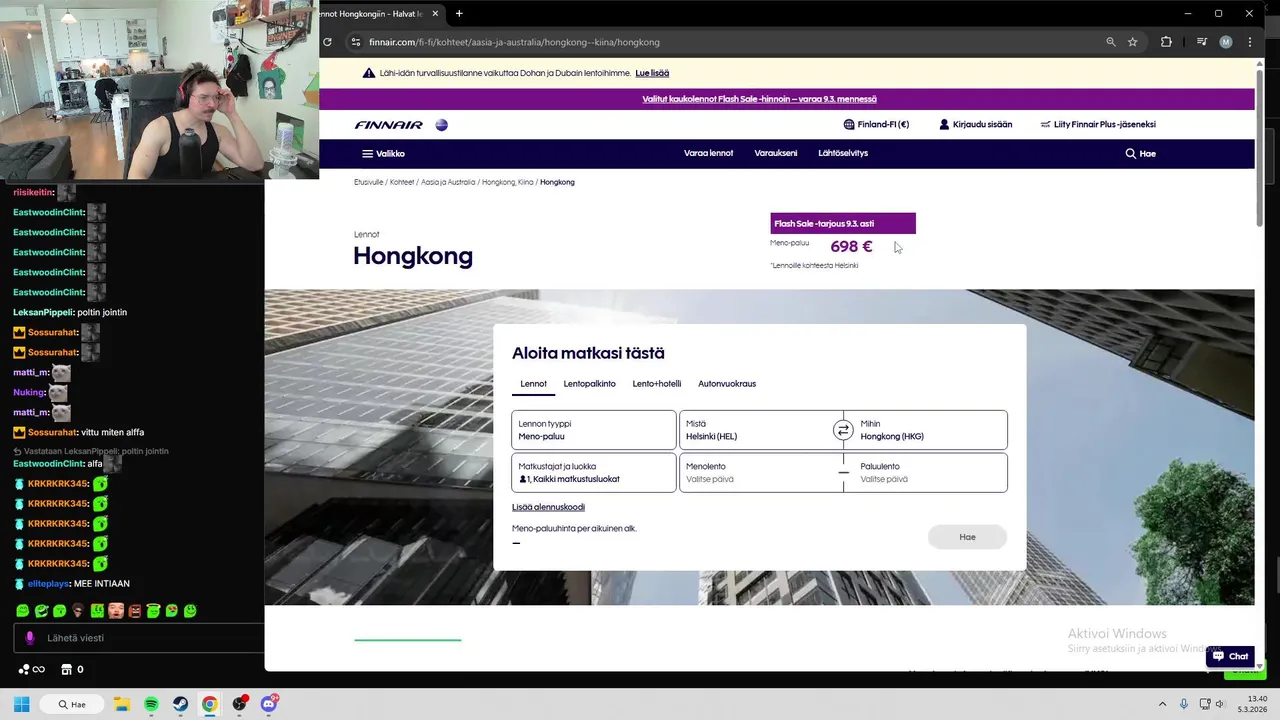Reload the Finnair page

coord(327,42)
